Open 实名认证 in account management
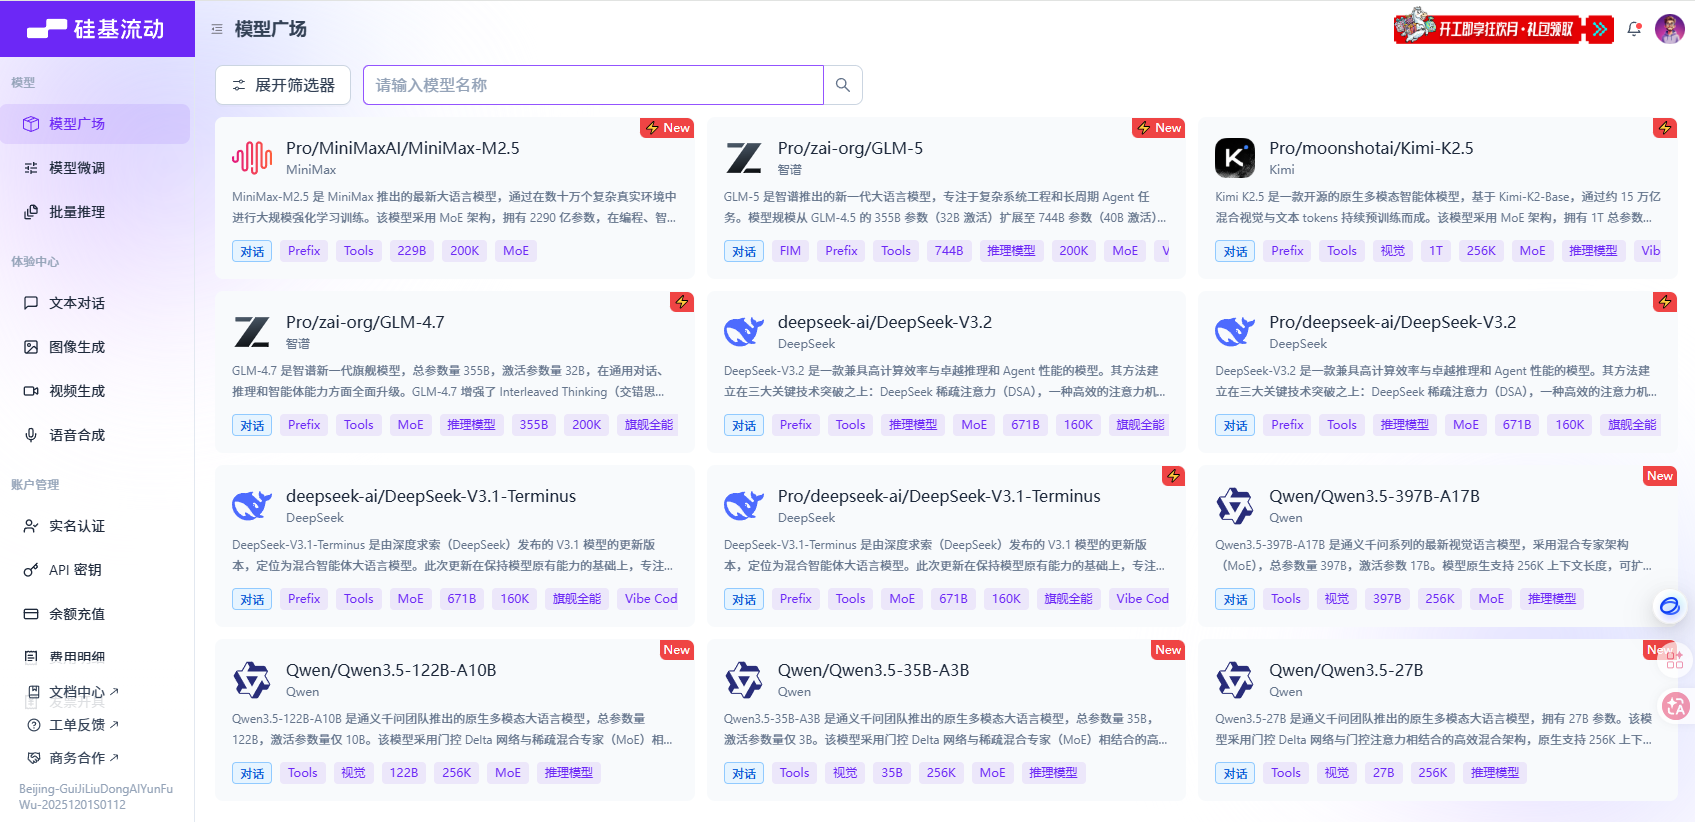This screenshot has width=1695, height=822. tap(95, 526)
